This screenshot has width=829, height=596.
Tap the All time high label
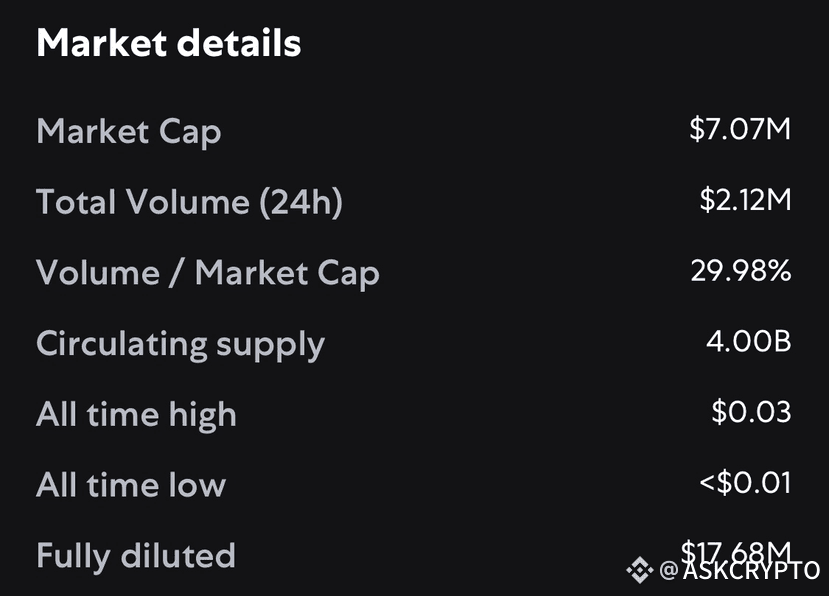click(x=136, y=415)
